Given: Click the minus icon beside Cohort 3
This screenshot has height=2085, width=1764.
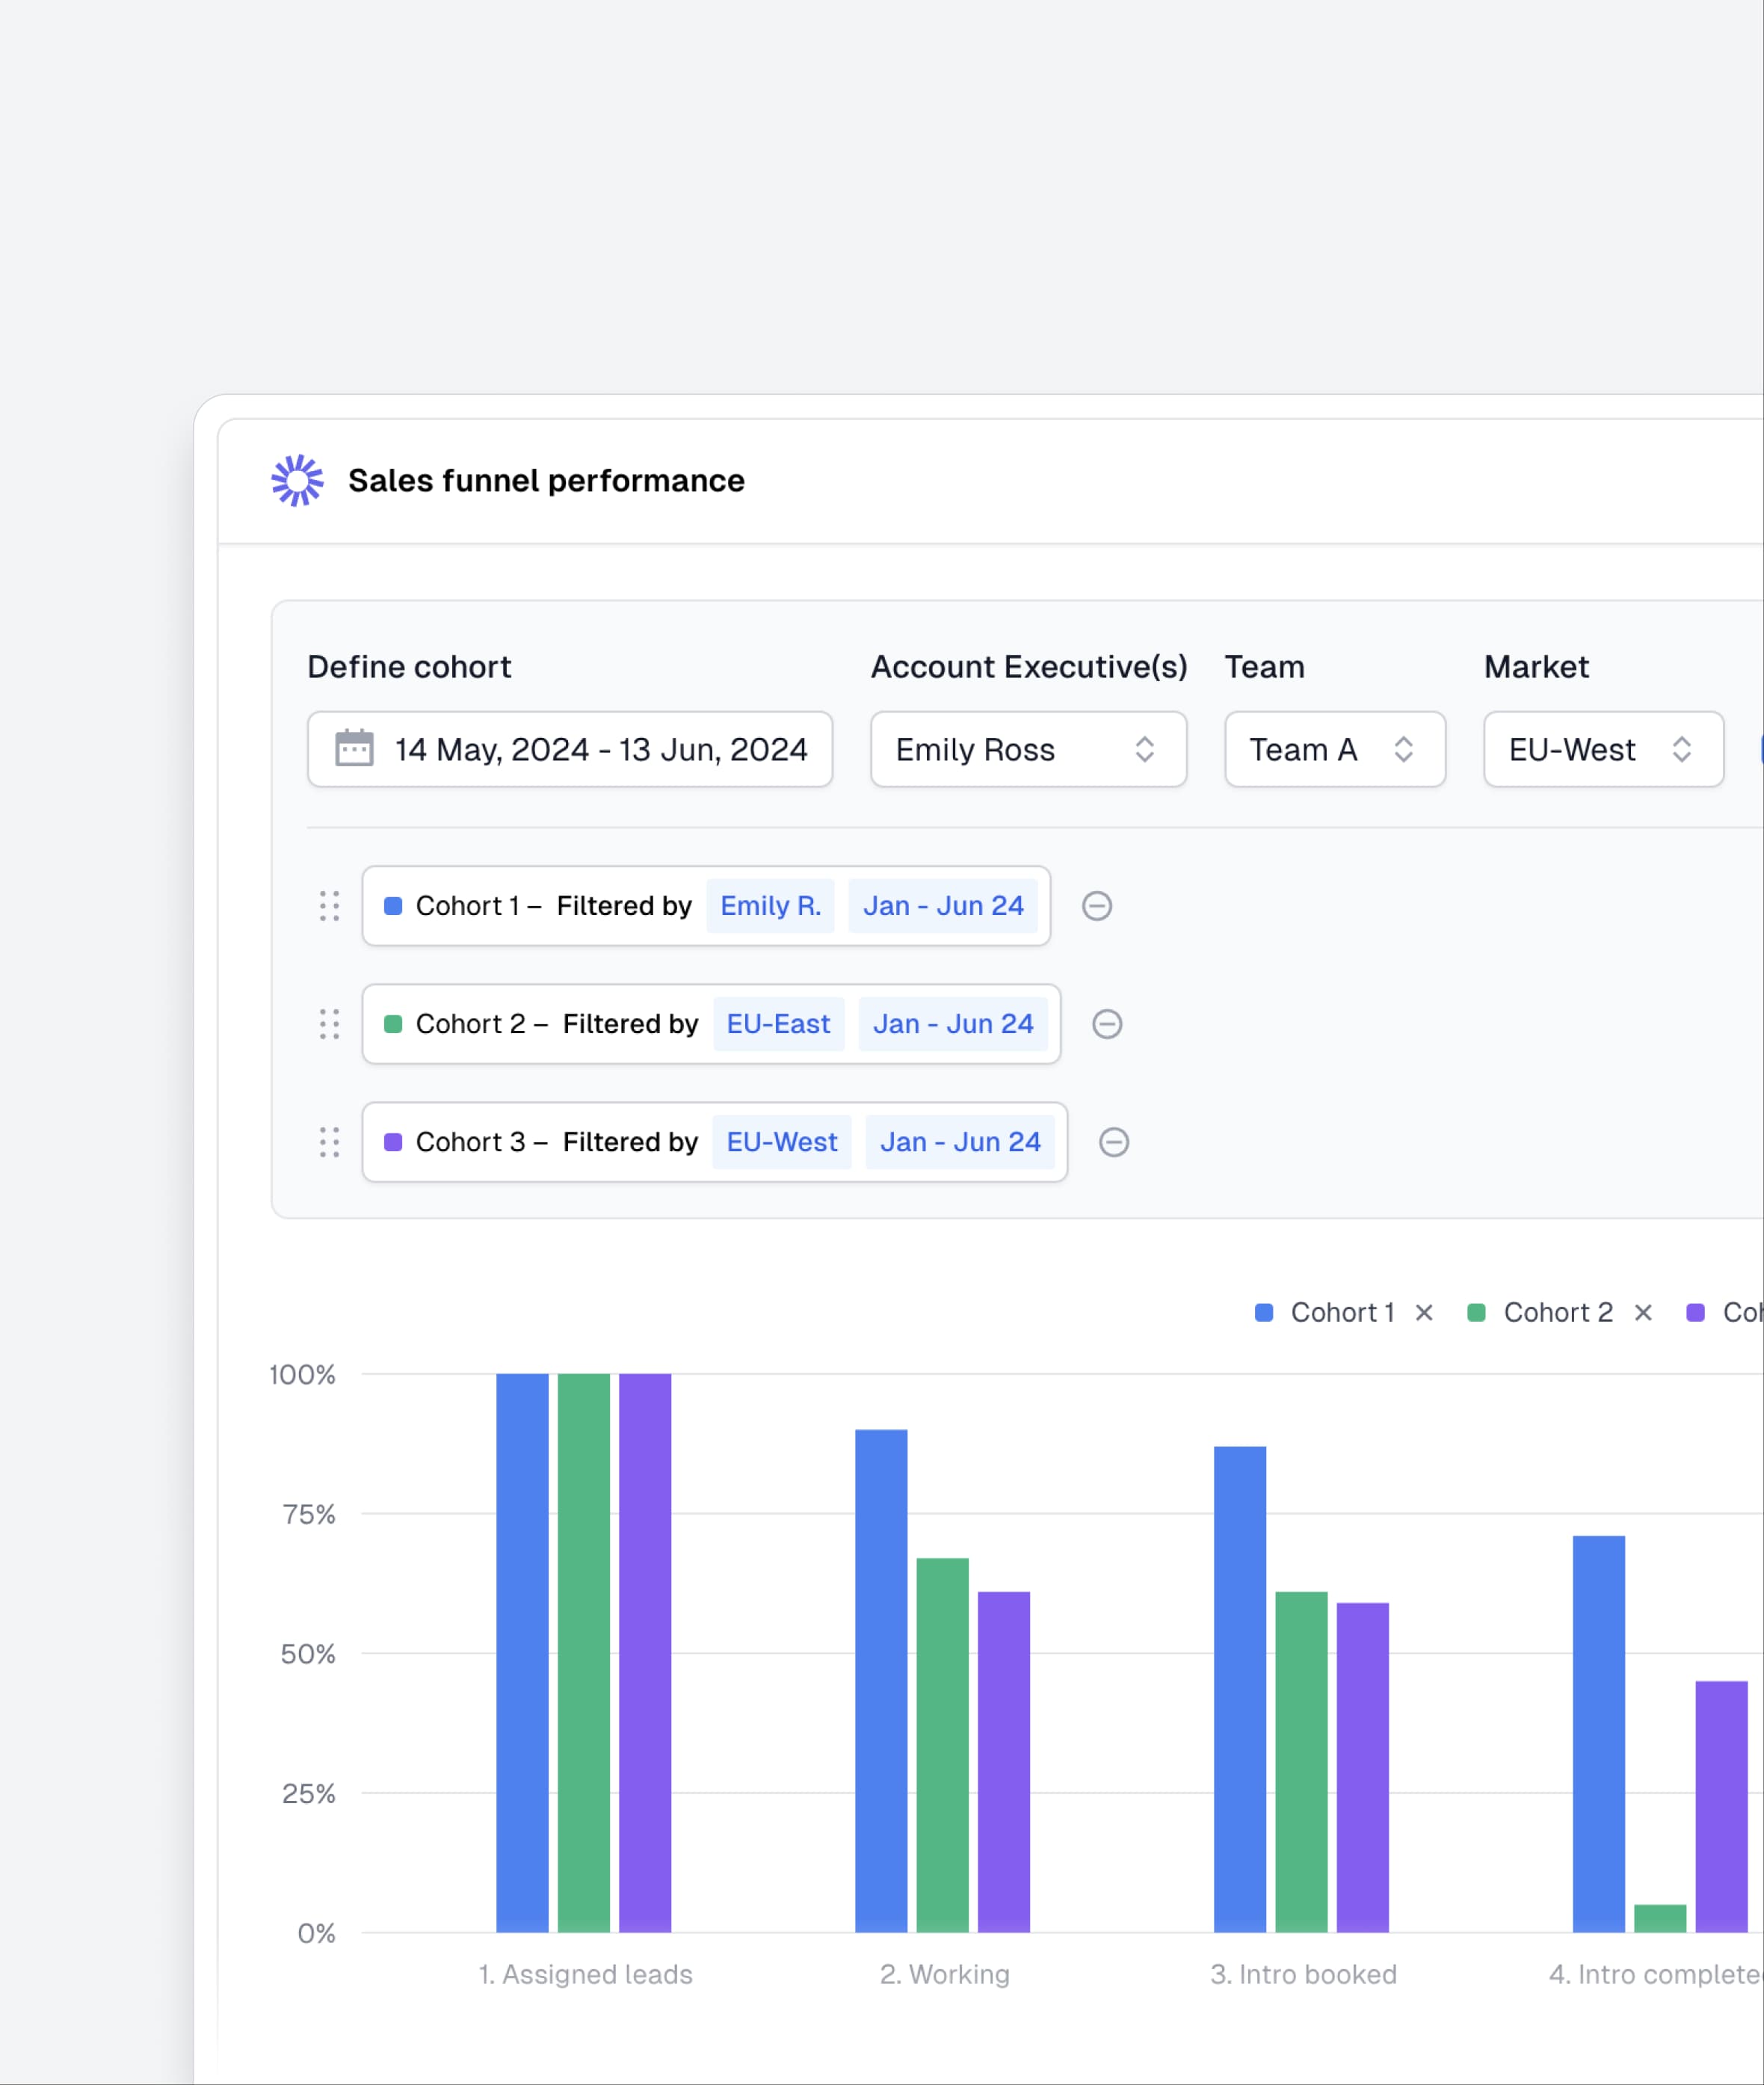Looking at the screenshot, I should [x=1114, y=1142].
